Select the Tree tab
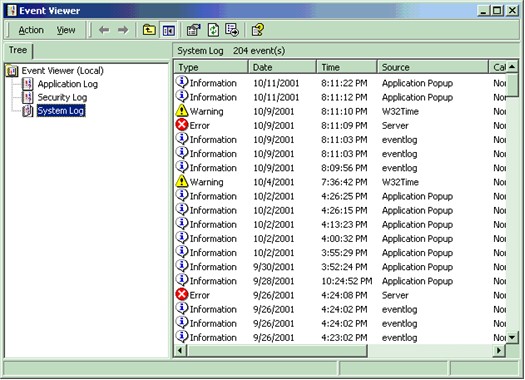Image resolution: width=525 pixels, height=380 pixels. (x=18, y=50)
